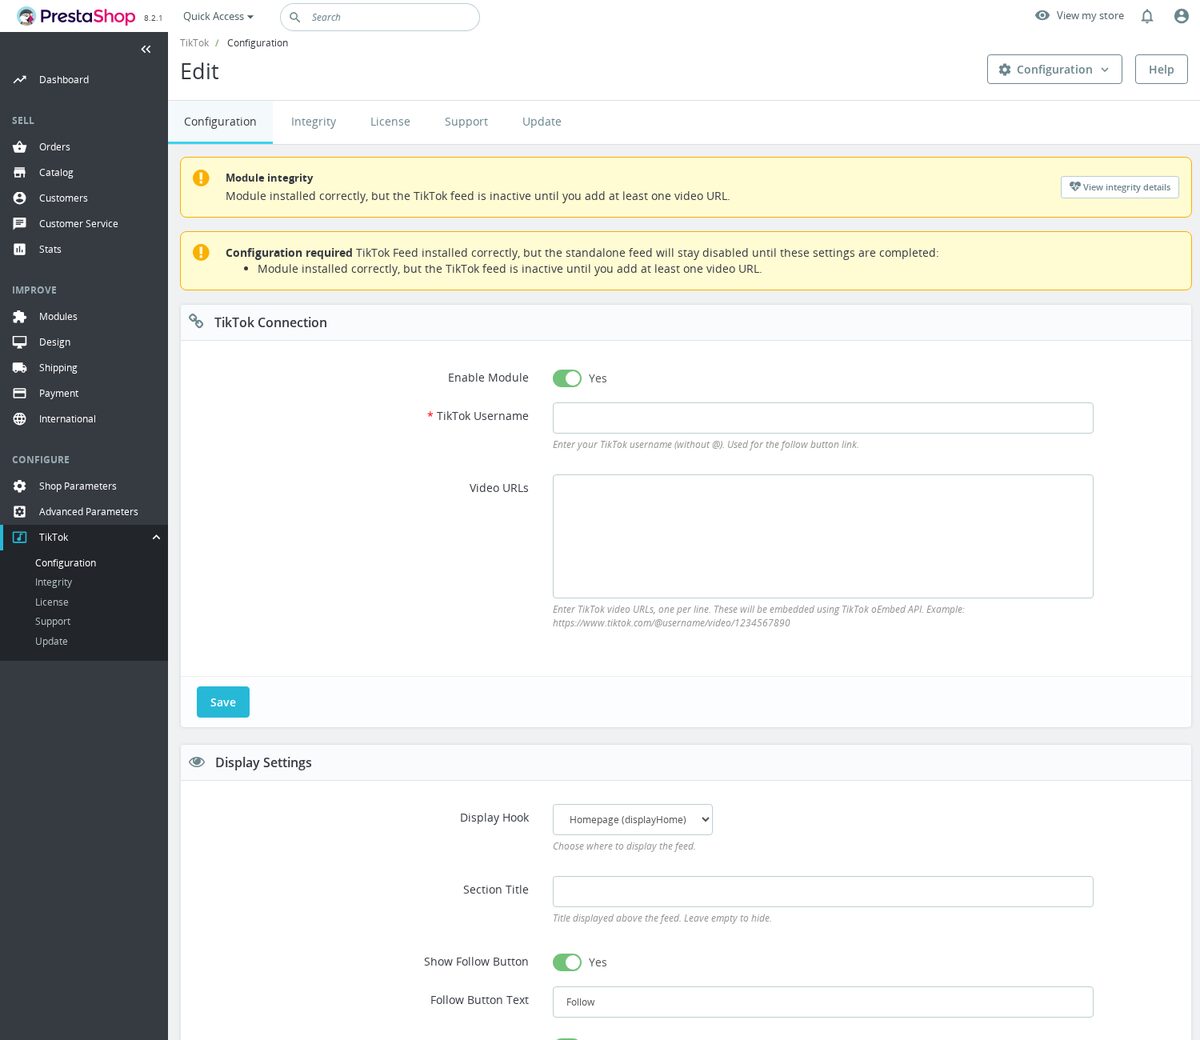Click the Design monitor icon
Screen dimensions: 1200x1040
pyautogui.click(x=19, y=342)
